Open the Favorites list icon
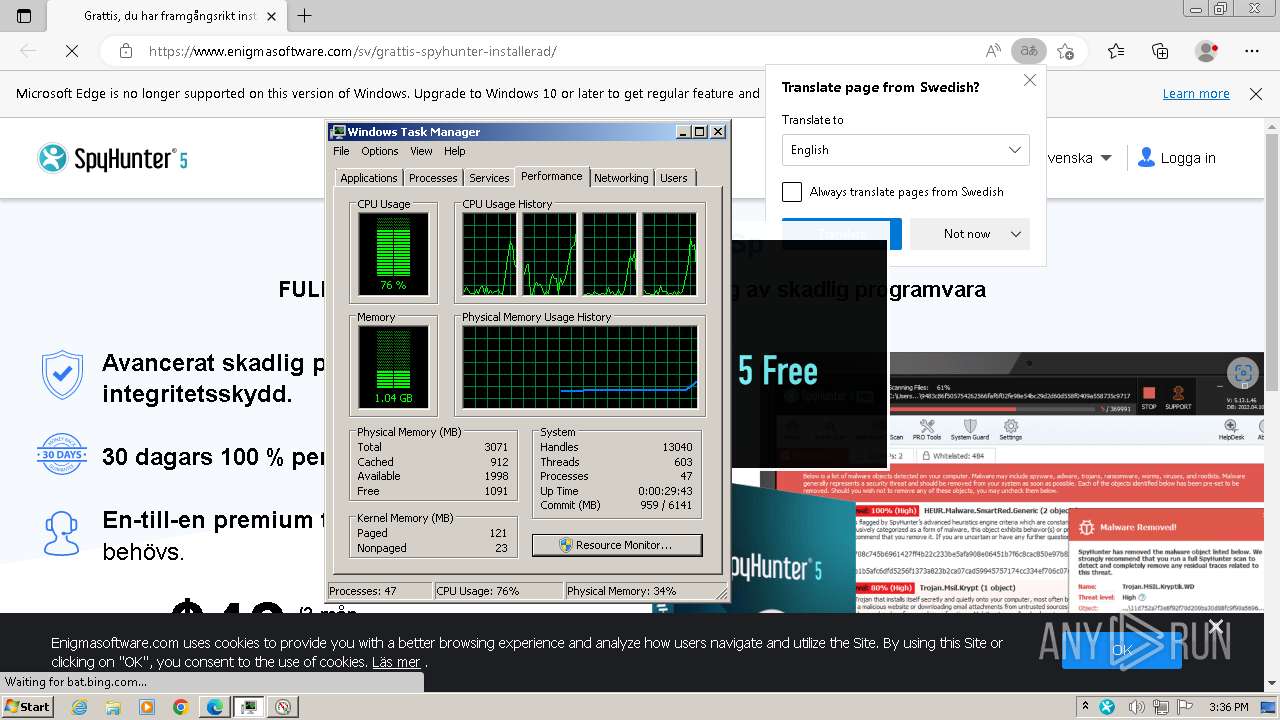Image resolution: width=1280 pixels, height=720 pixels. pos(1116,51)
